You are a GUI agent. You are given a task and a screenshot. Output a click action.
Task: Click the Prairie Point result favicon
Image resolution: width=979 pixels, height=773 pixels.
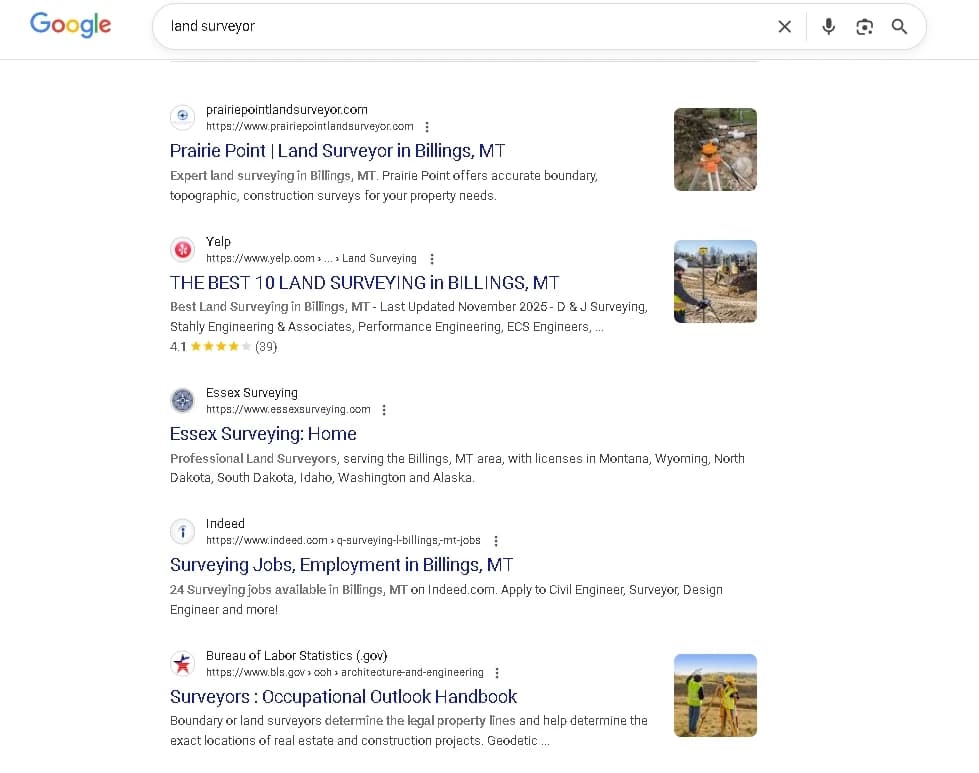coord(182,117)
